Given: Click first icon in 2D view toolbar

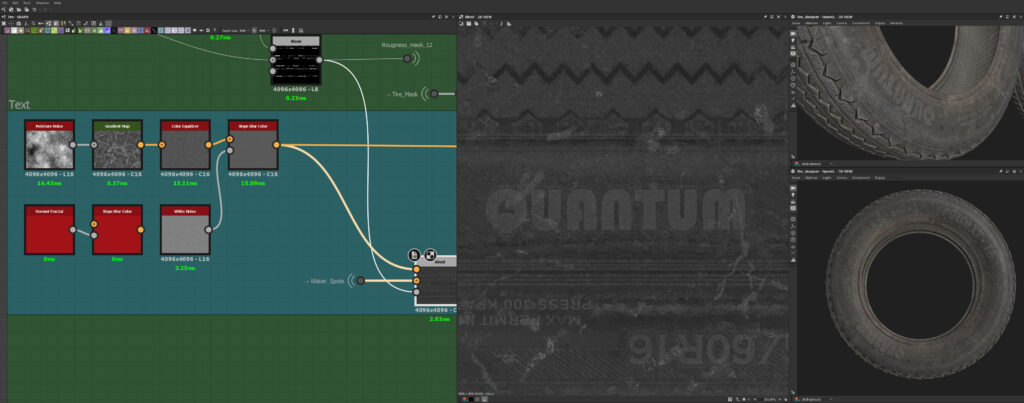Looking at the screenshot, I should pos(461,24).
